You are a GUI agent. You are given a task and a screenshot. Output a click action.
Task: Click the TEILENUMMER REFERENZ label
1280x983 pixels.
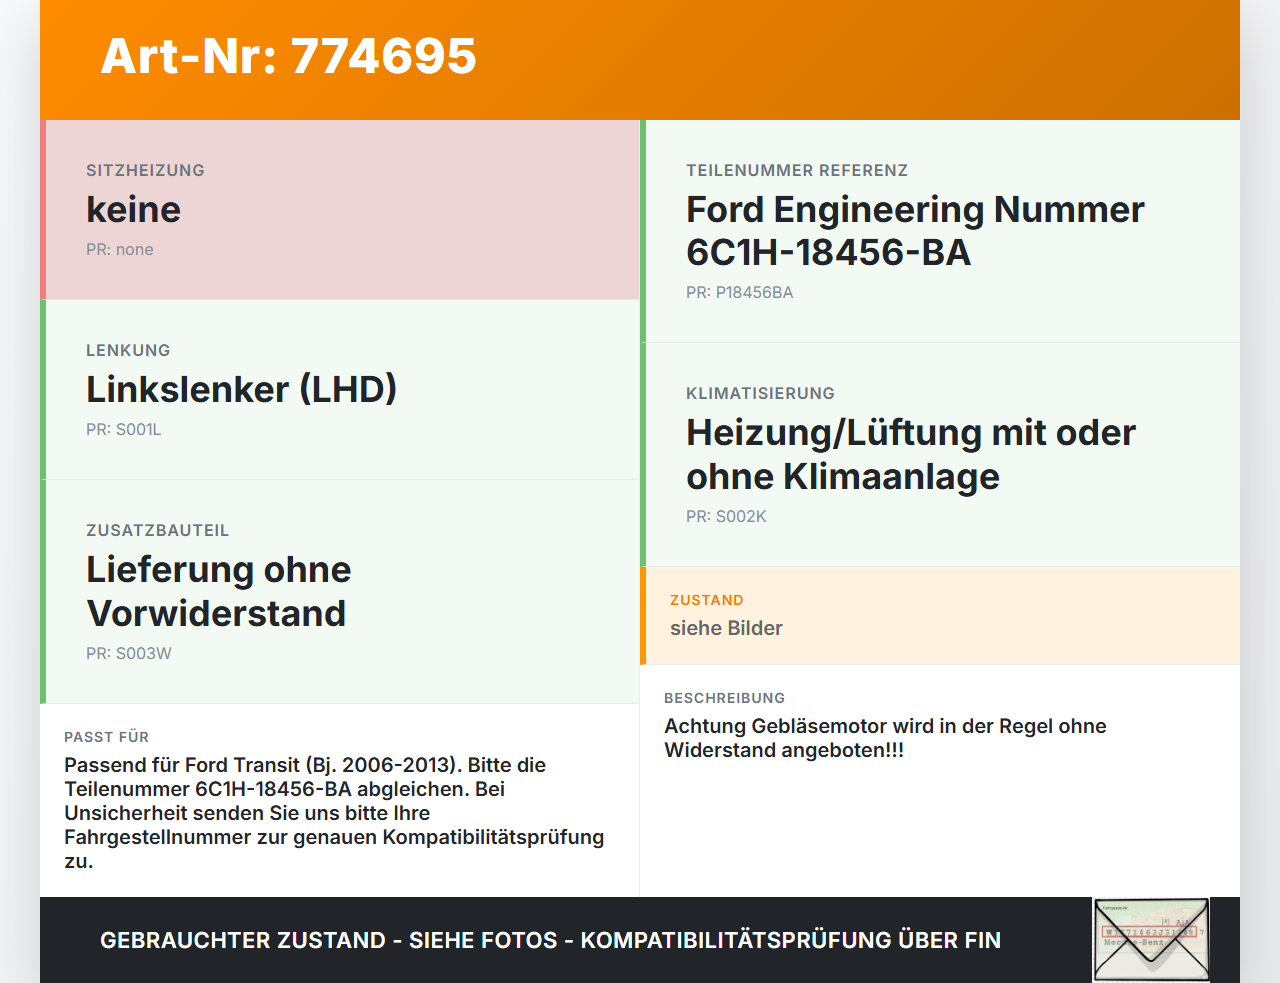pos(797,170)
